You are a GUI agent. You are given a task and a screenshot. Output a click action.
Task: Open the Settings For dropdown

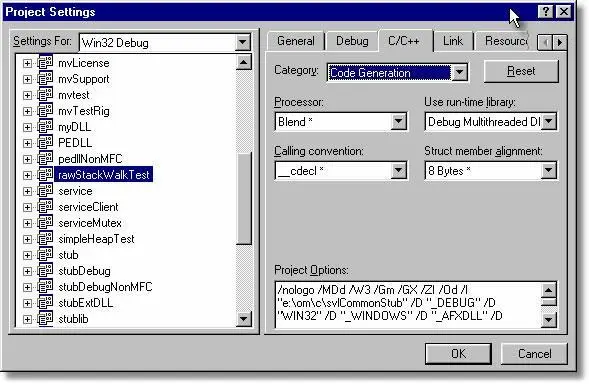[x=243, y=42]
